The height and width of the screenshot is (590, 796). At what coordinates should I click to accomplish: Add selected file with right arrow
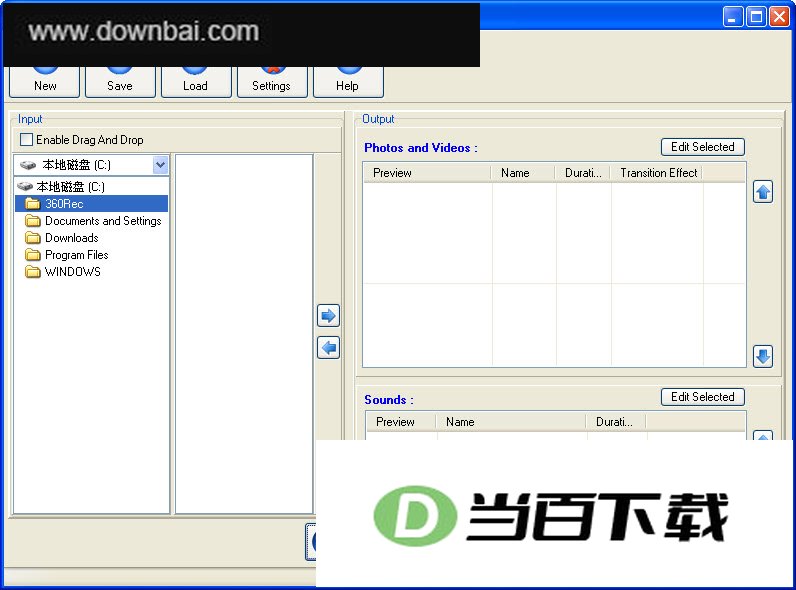[328, 316]
